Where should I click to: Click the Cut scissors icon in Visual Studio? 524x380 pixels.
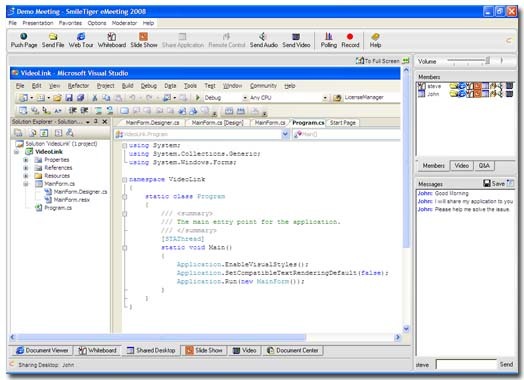(95, 98)
